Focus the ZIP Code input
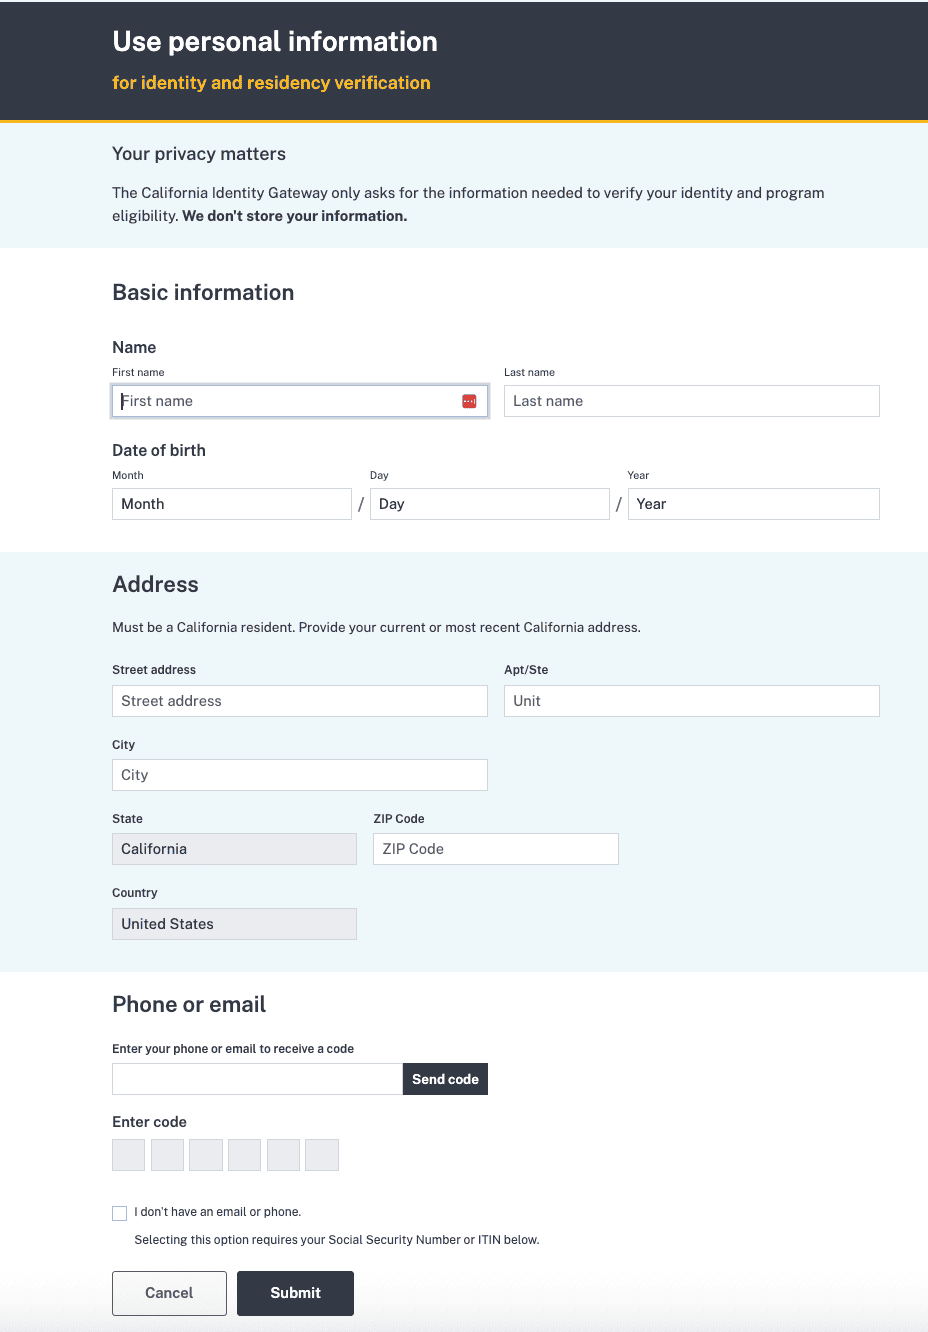 495,849
